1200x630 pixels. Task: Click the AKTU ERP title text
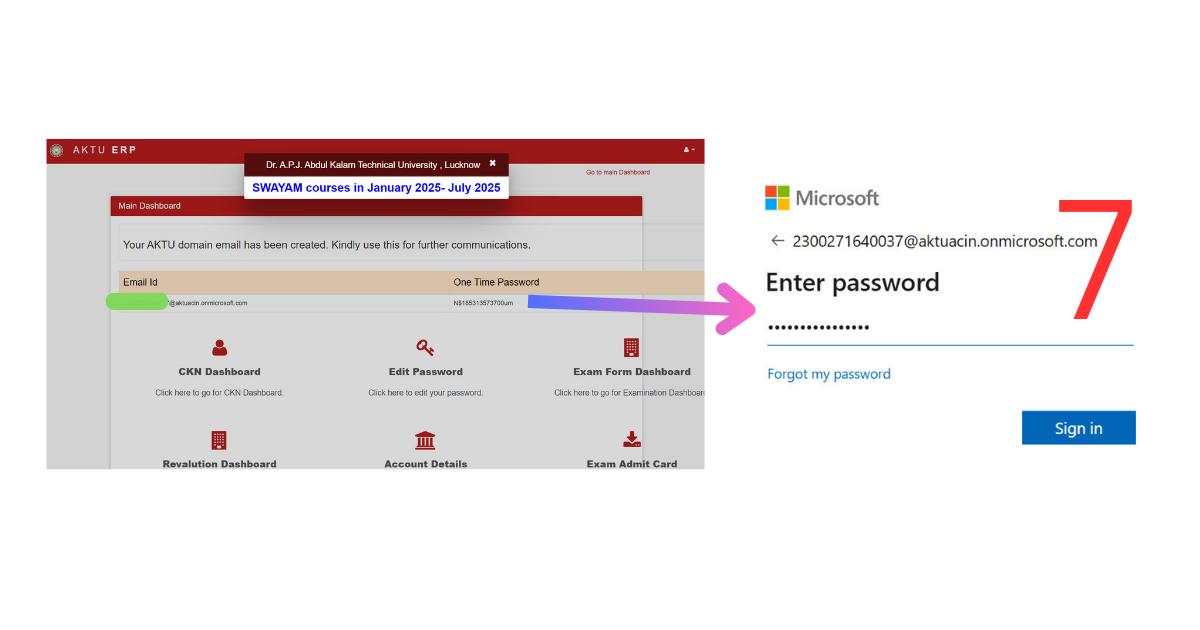coord(104,150)
